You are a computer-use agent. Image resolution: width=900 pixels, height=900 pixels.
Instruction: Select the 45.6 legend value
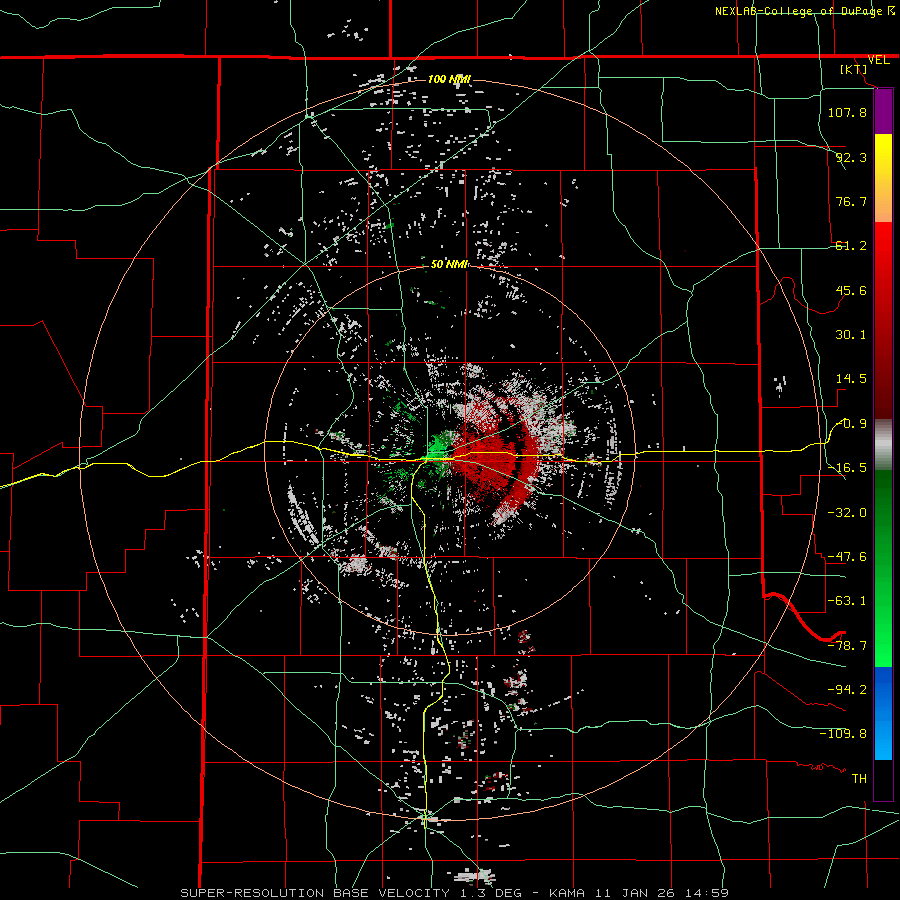(x=851, y=290)
